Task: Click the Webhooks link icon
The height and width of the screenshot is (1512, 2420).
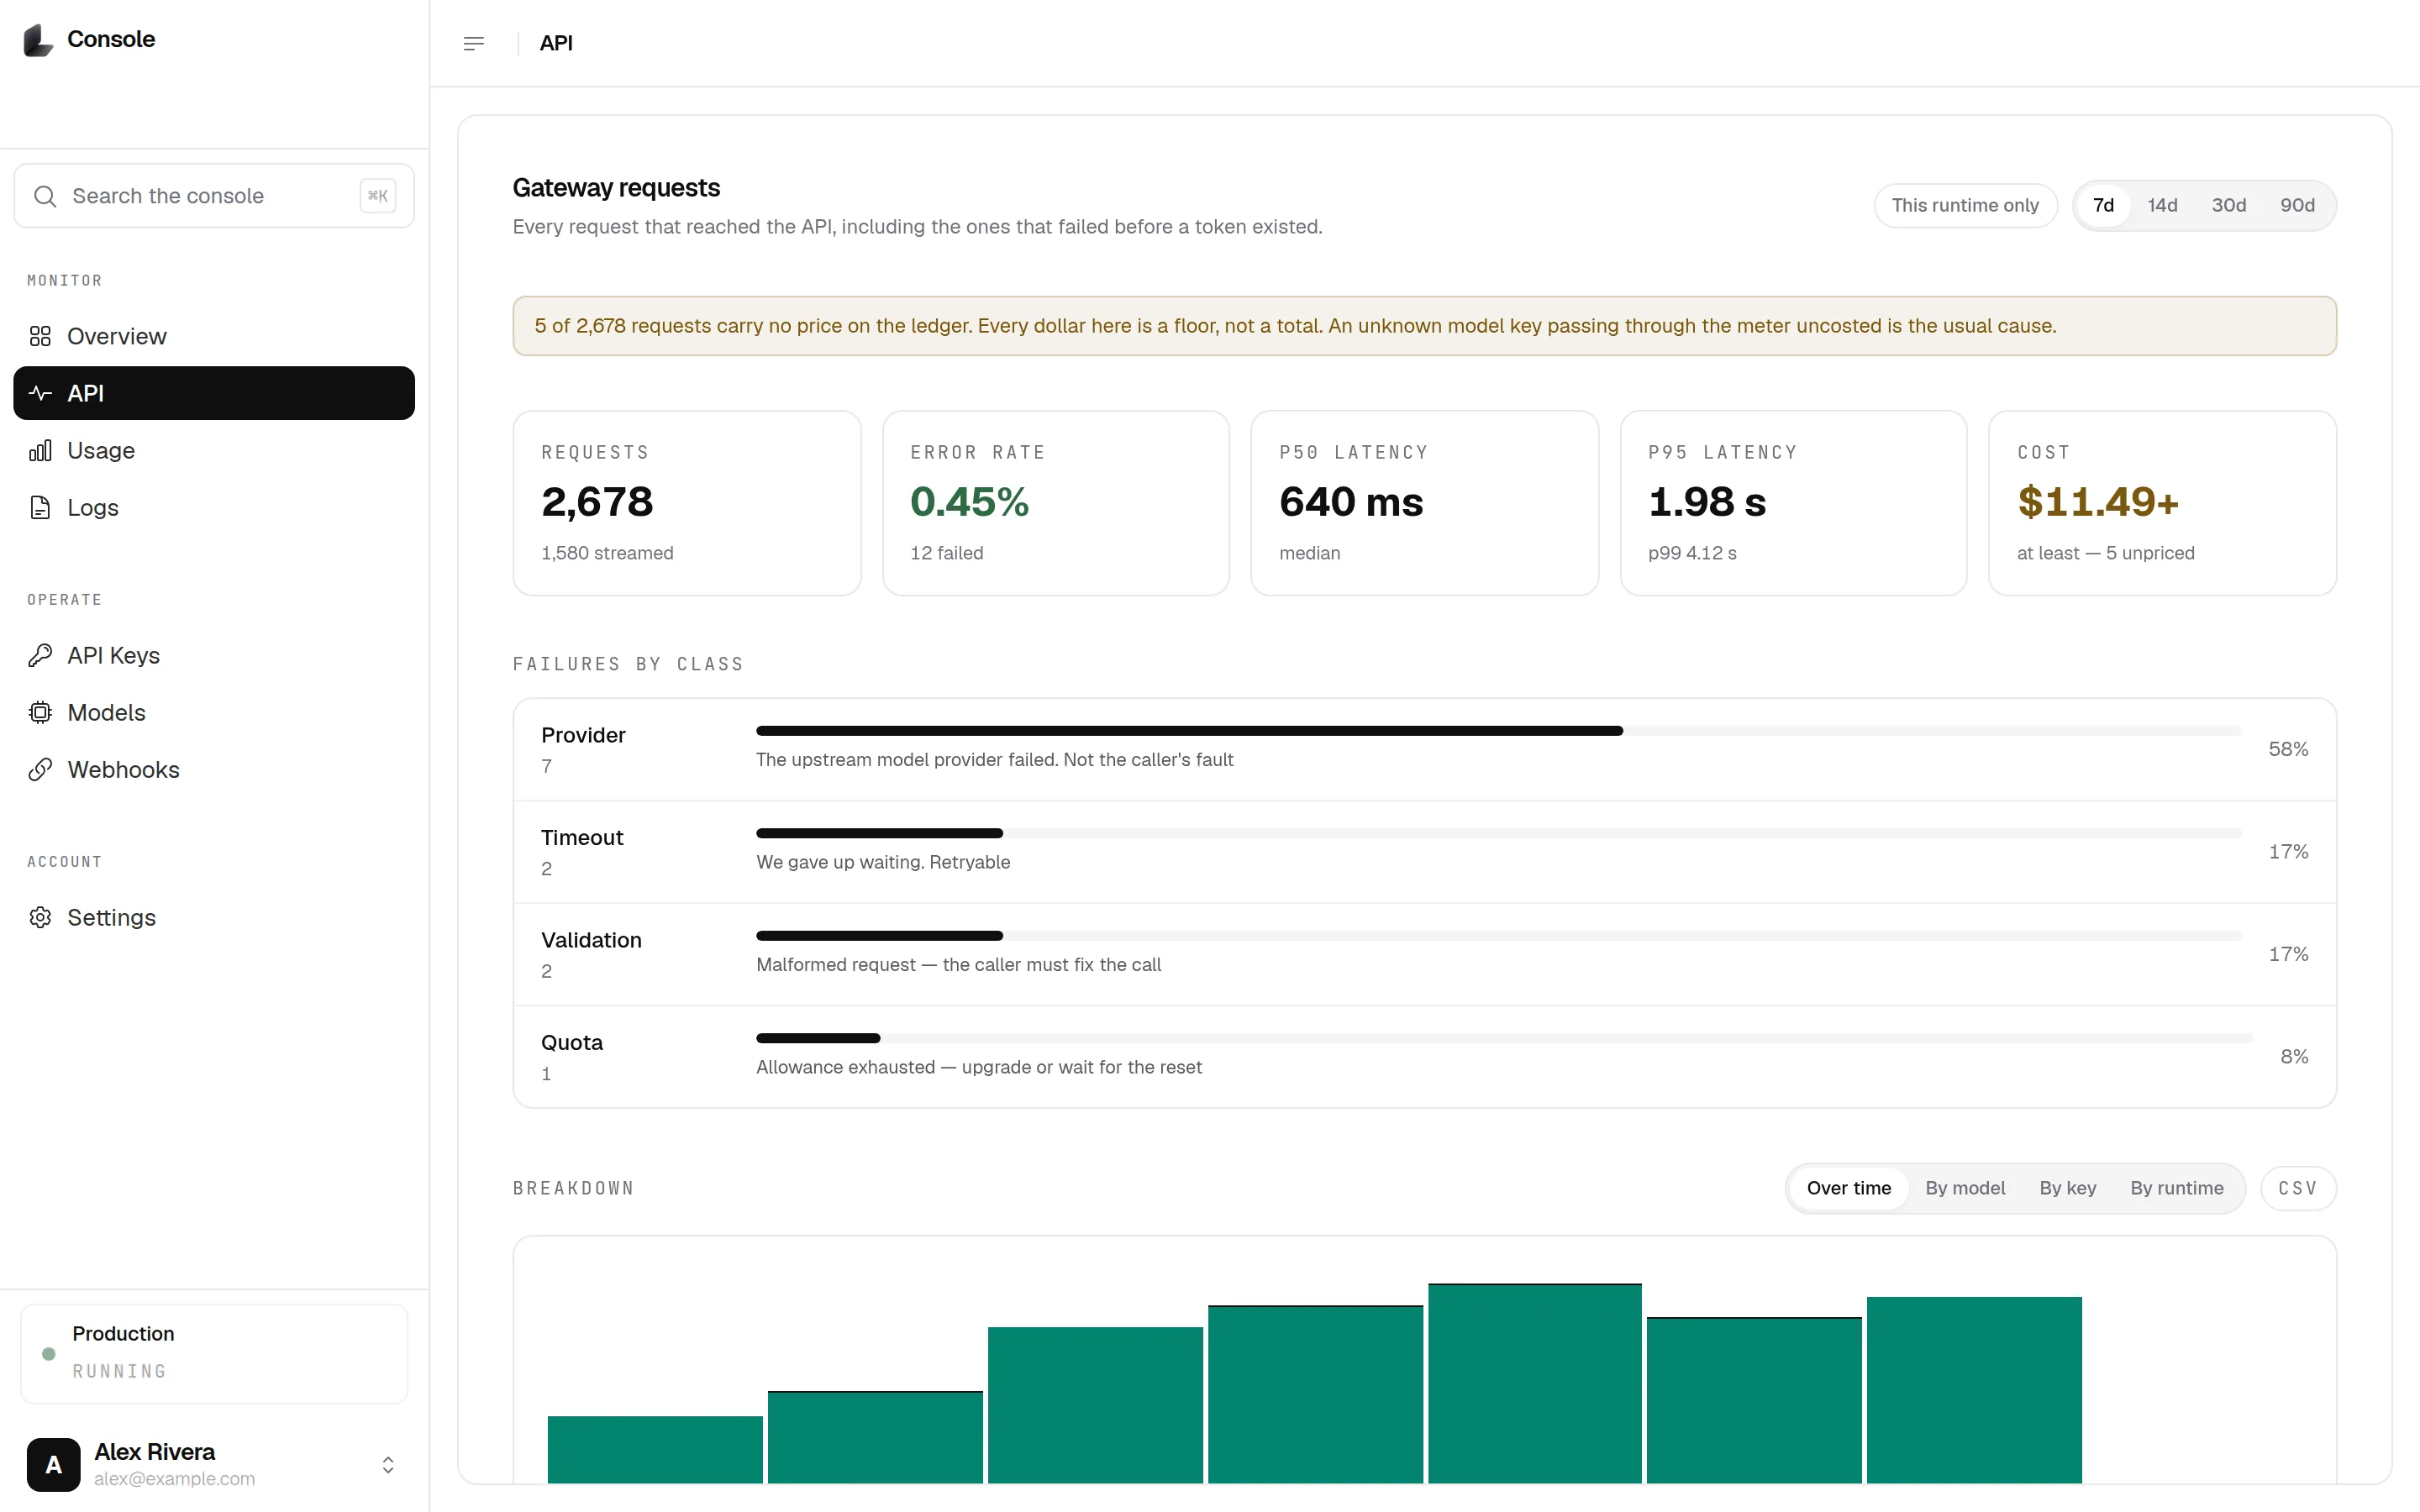Action: [x=40, y=769]
